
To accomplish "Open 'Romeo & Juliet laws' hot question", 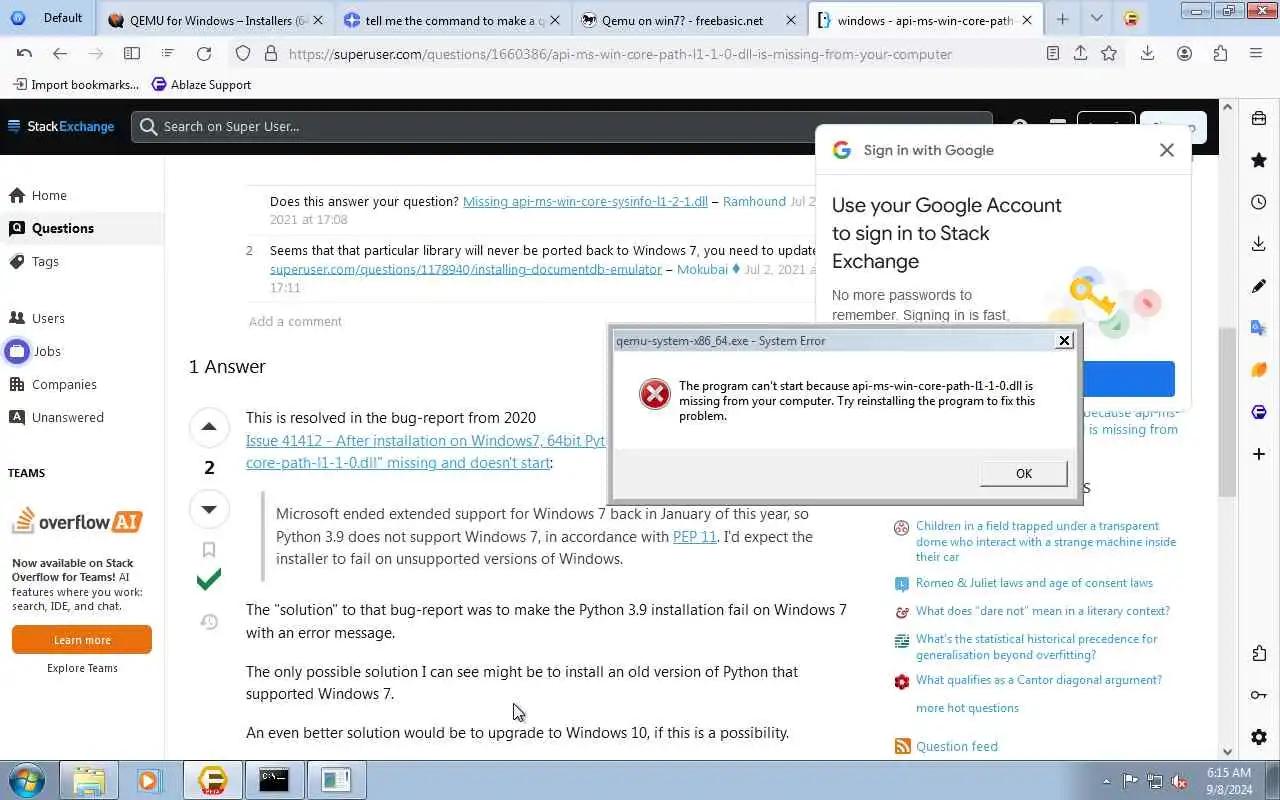I will pos(1034,583).
